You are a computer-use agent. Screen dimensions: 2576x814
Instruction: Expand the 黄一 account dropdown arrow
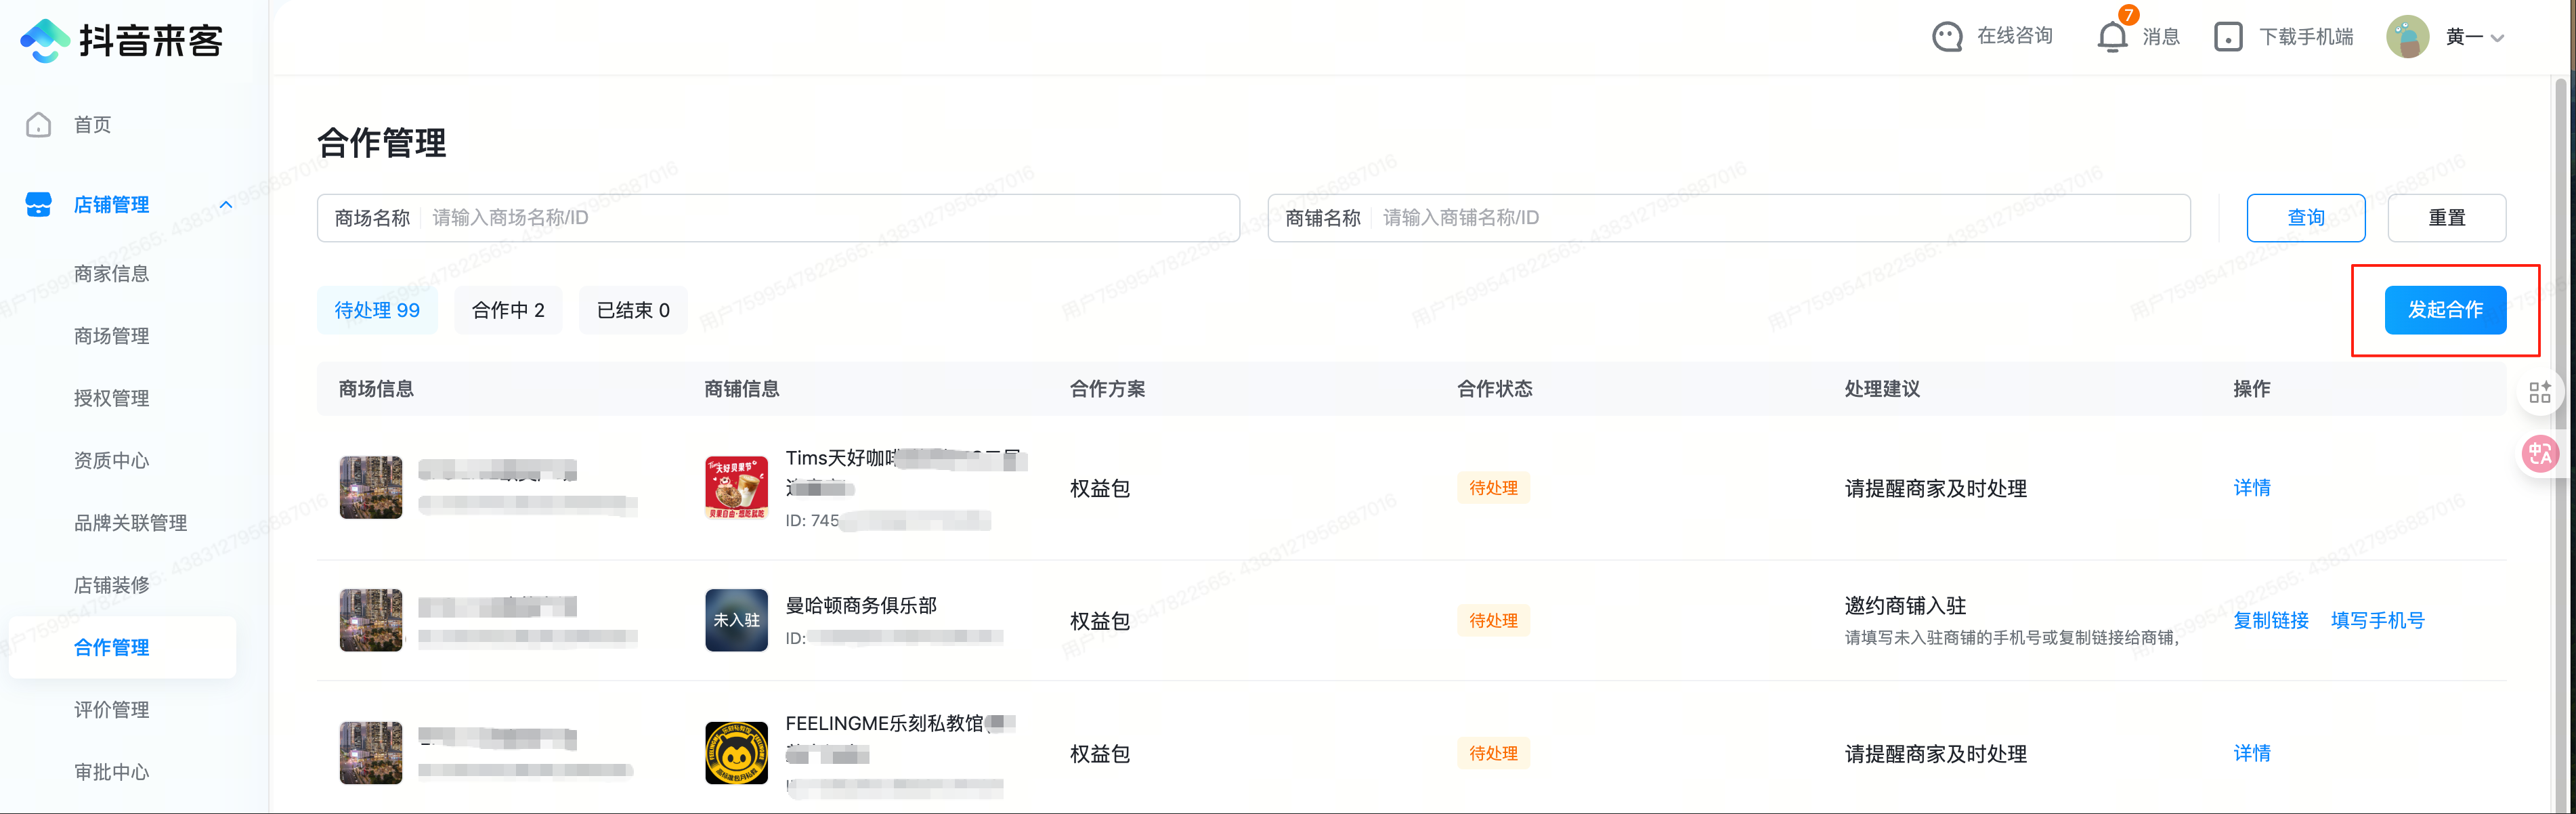tap(2497, 38)
